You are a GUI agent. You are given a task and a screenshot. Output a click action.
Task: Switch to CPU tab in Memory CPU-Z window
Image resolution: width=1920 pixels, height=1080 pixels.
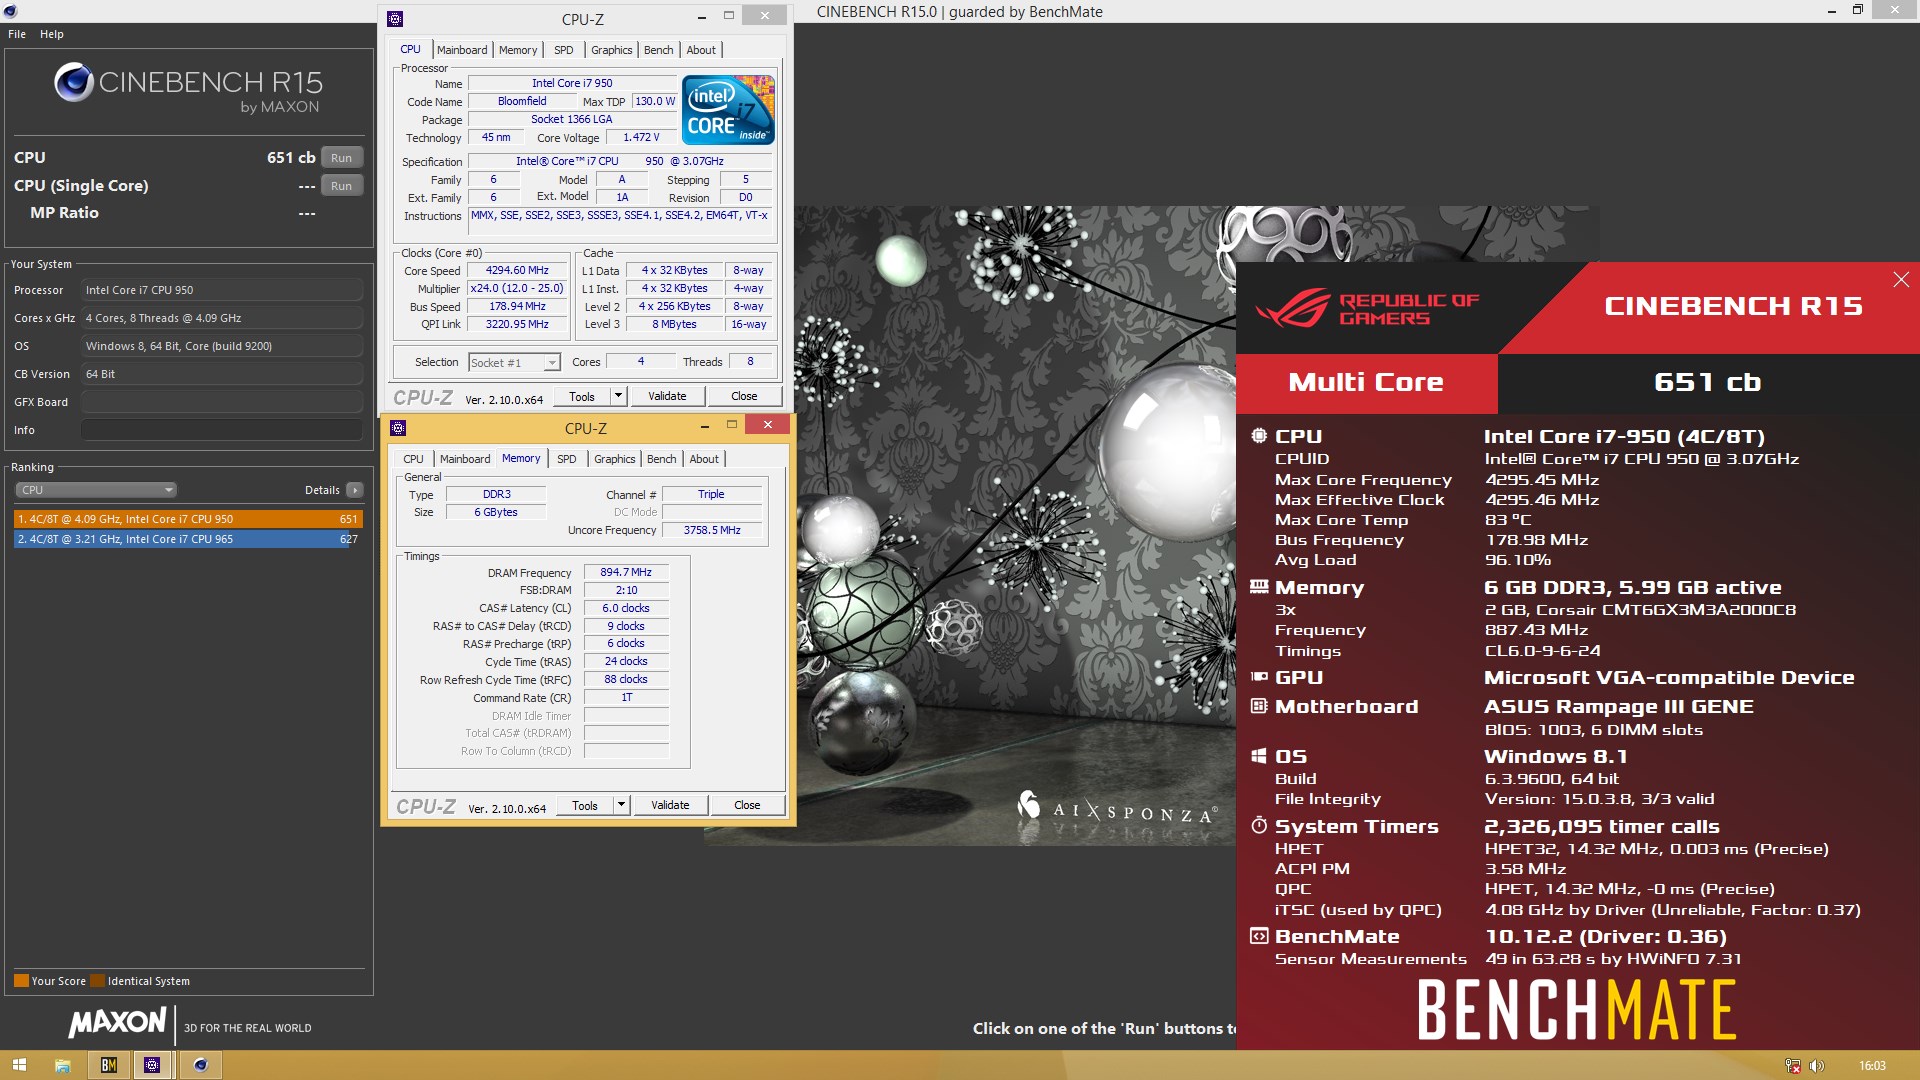(413, 459)
